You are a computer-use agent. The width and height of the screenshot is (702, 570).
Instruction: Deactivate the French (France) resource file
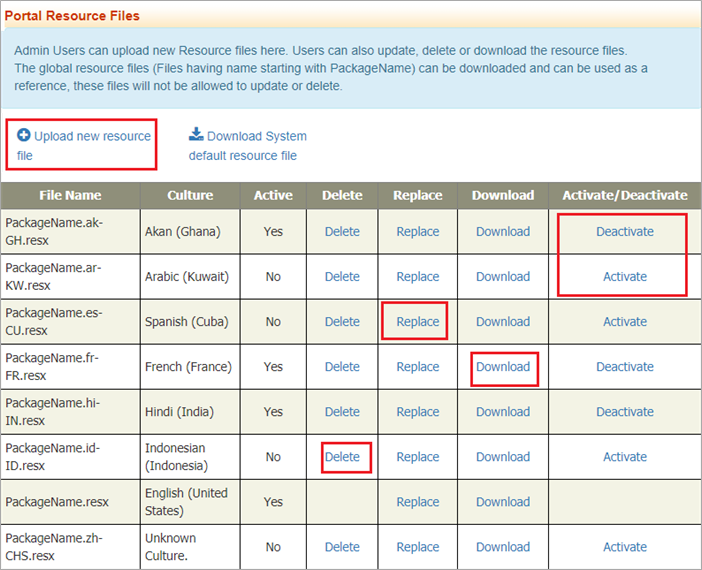[624, 366]
